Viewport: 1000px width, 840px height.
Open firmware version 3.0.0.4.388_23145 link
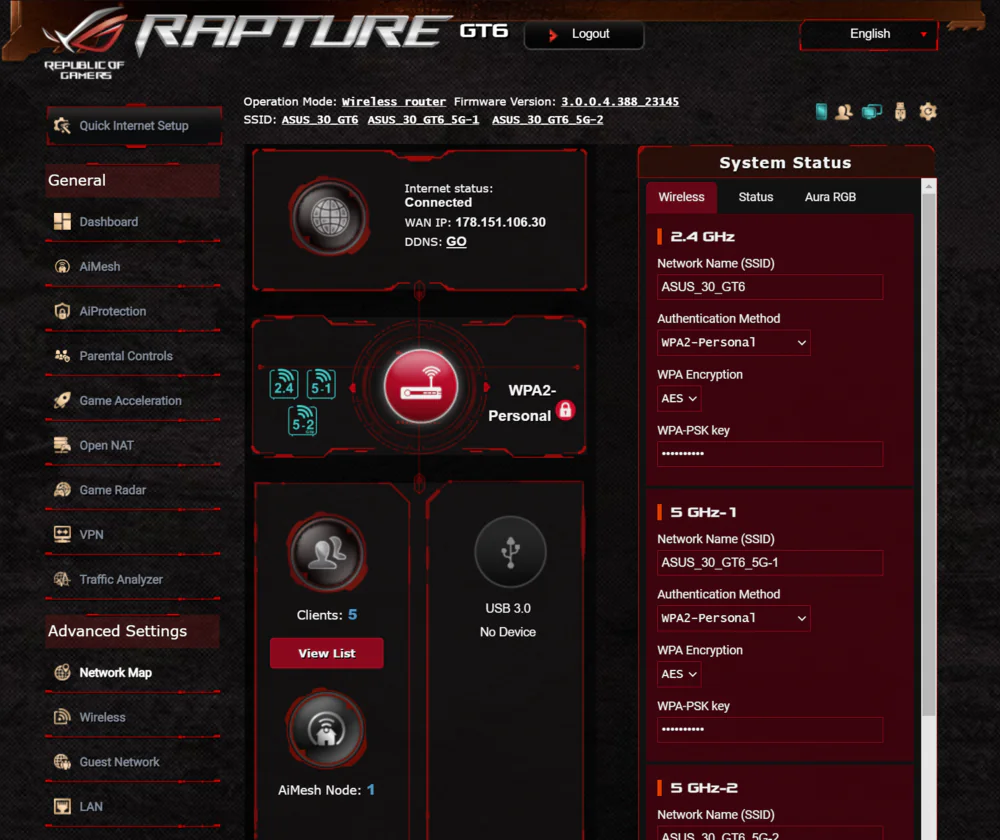click(x=620, y=102)
